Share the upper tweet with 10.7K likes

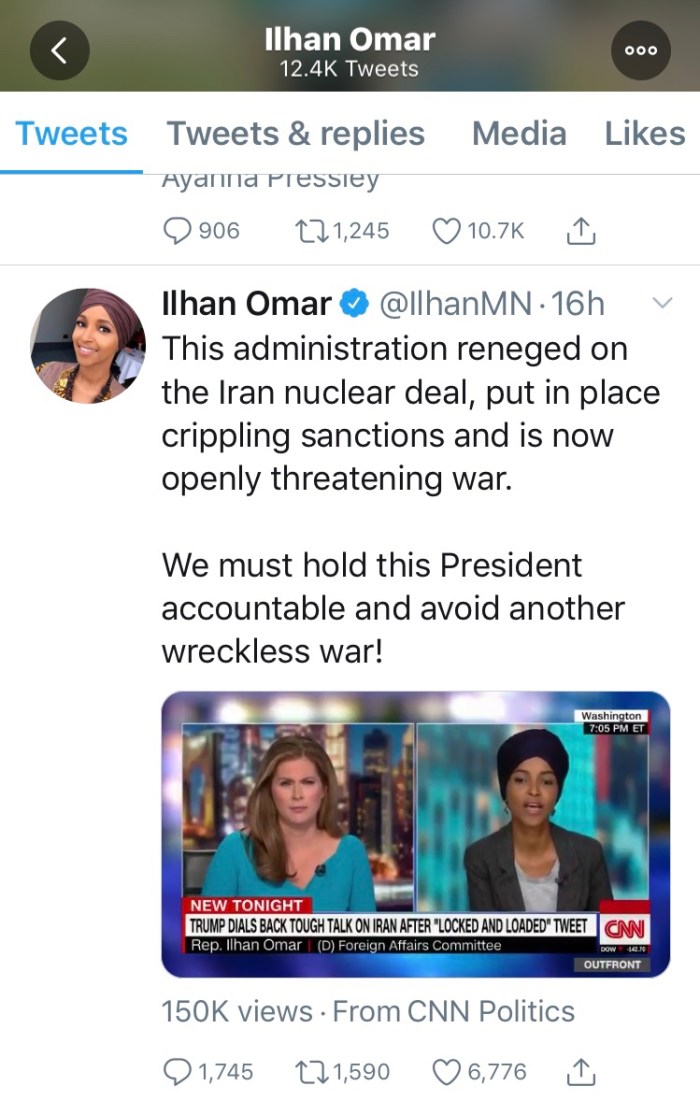pos(581,230)
